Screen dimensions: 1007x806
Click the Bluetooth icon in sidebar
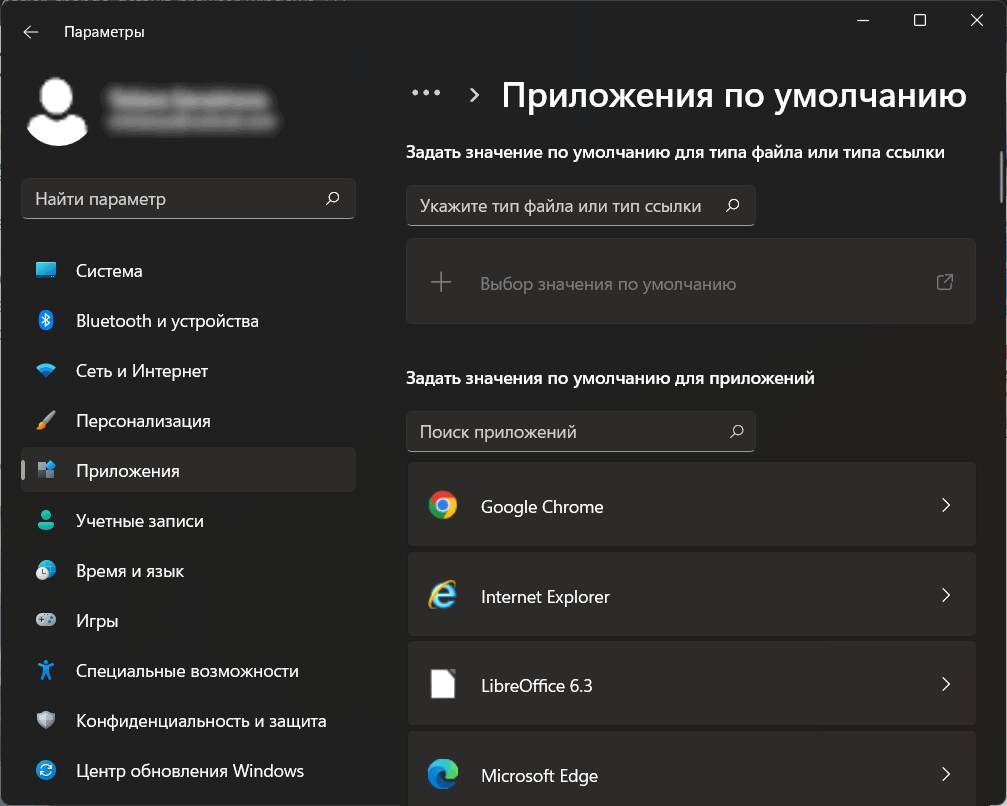[46, 320]
